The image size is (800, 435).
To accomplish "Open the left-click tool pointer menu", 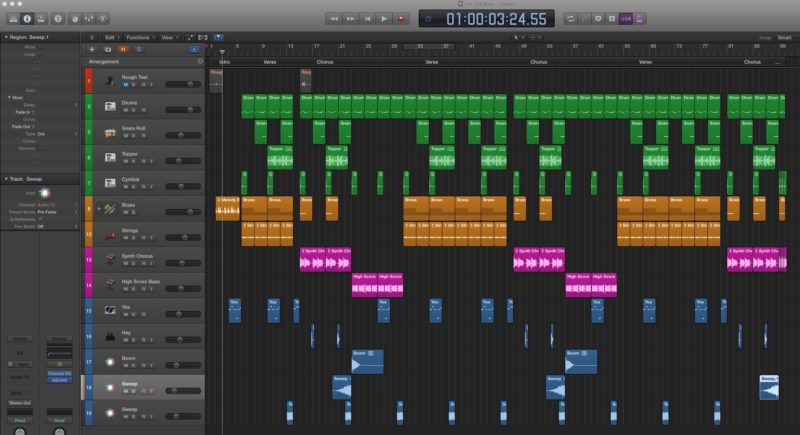I will point(517,37).
